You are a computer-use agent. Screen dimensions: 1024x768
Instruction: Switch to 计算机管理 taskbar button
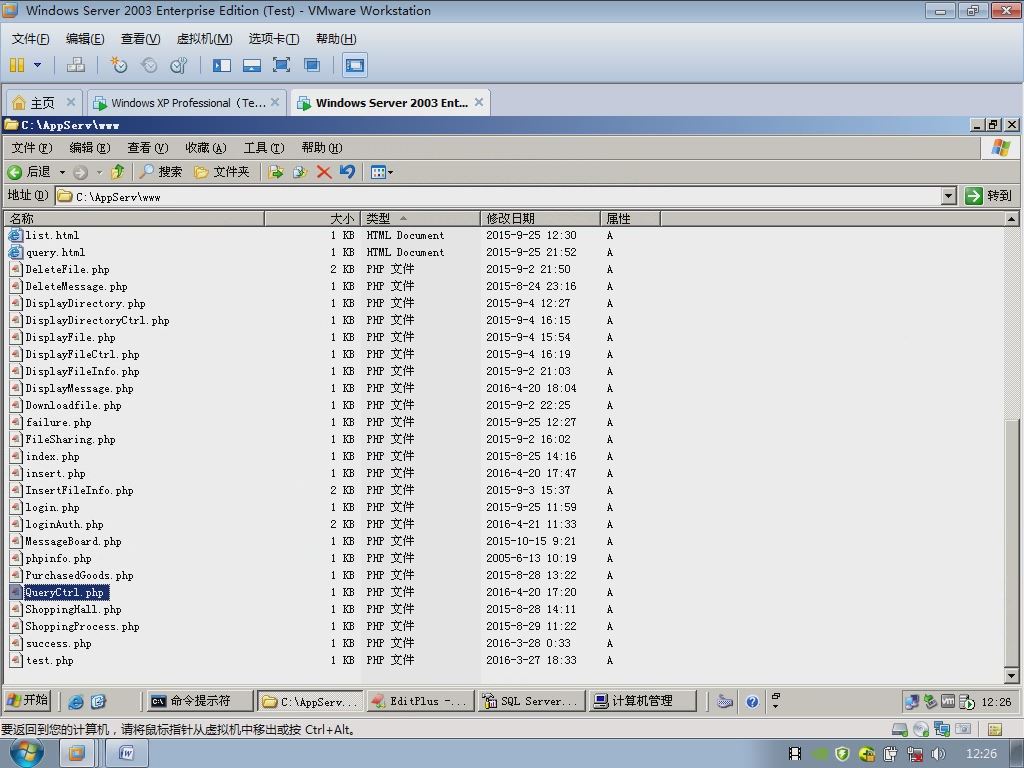click(x=643, y=701)
